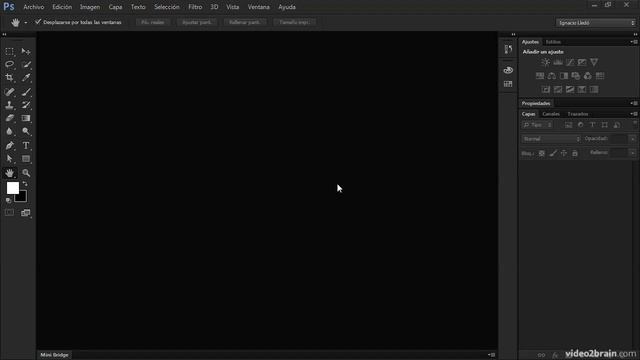This screenshot has height=360, width=640.
Task: Switch to the Canales tab
Action: tap(551, 114)
